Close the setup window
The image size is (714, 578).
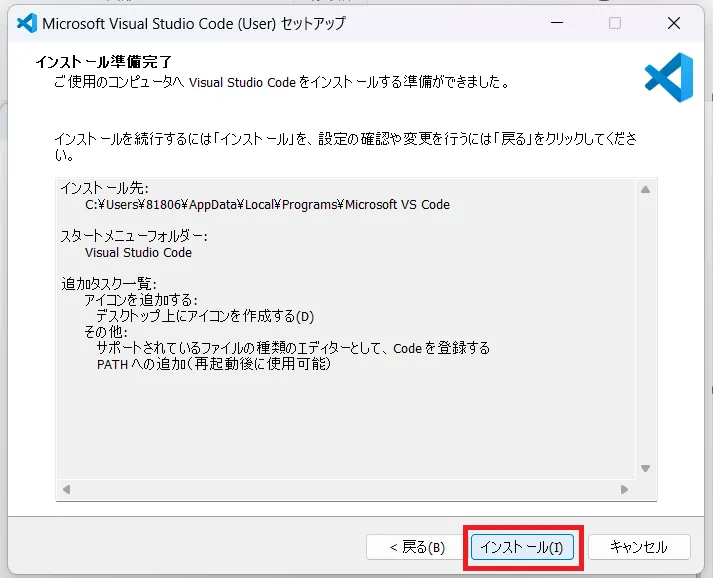674,23
